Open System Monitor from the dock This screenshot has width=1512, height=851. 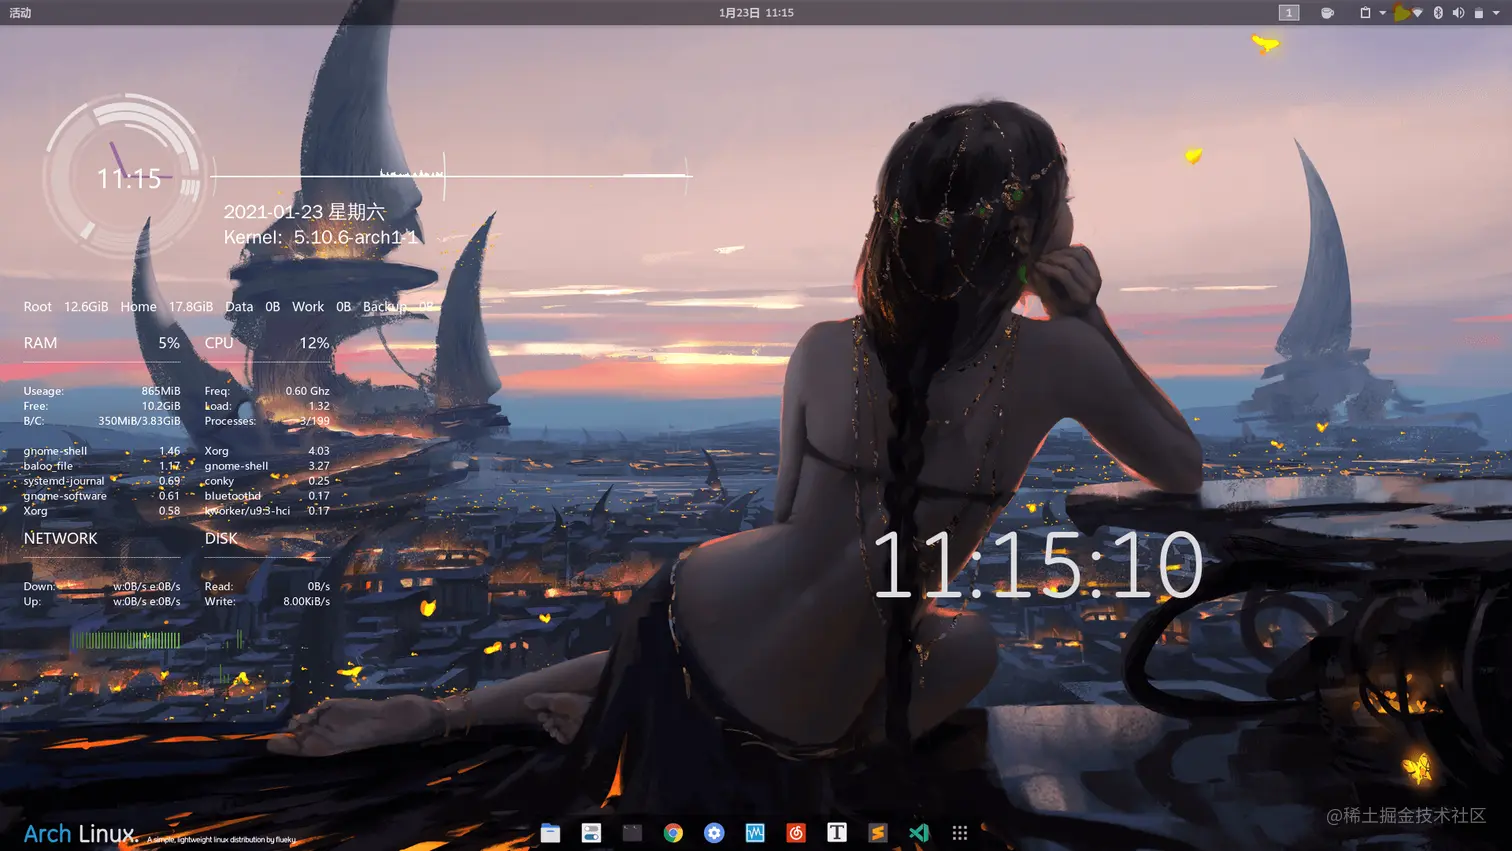click(755, 833)
